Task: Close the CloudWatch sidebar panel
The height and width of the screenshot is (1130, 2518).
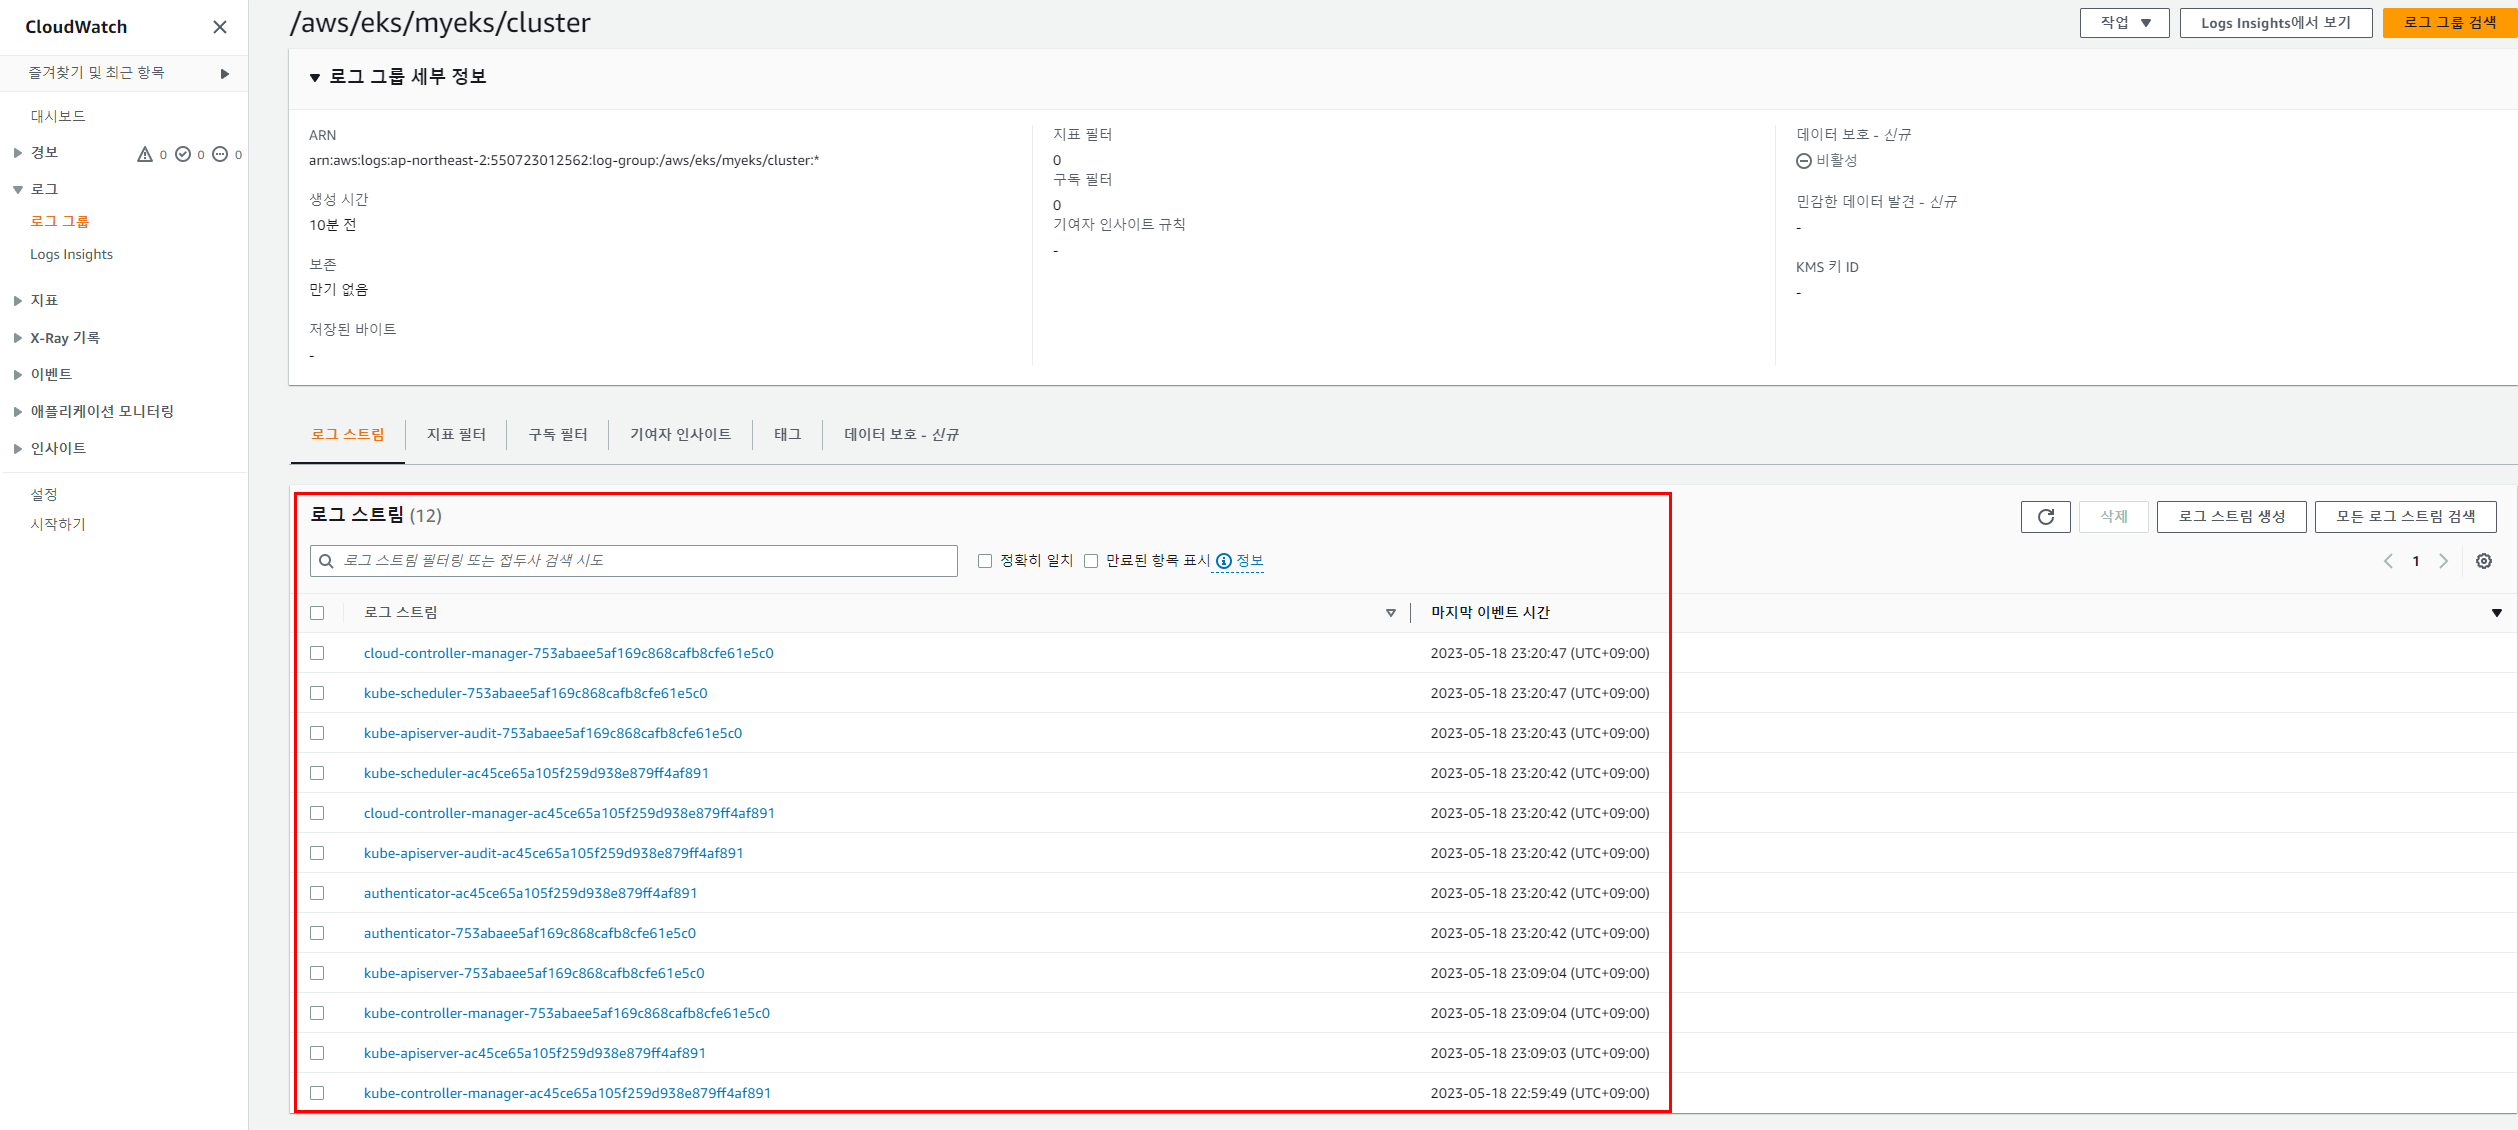Action: click(x=220, y=27)
